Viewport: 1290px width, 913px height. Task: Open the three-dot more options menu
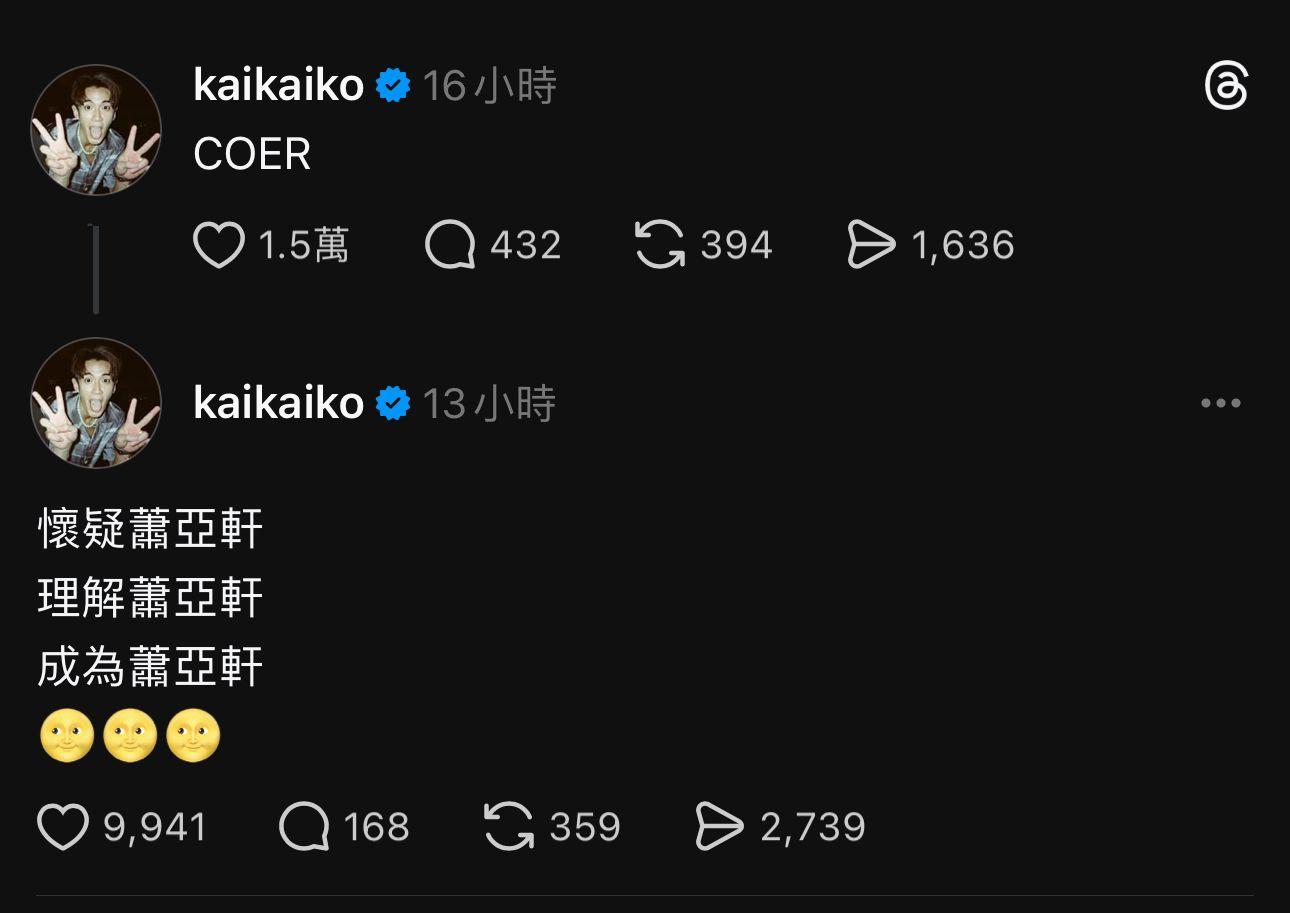(x=1221, y=404)
